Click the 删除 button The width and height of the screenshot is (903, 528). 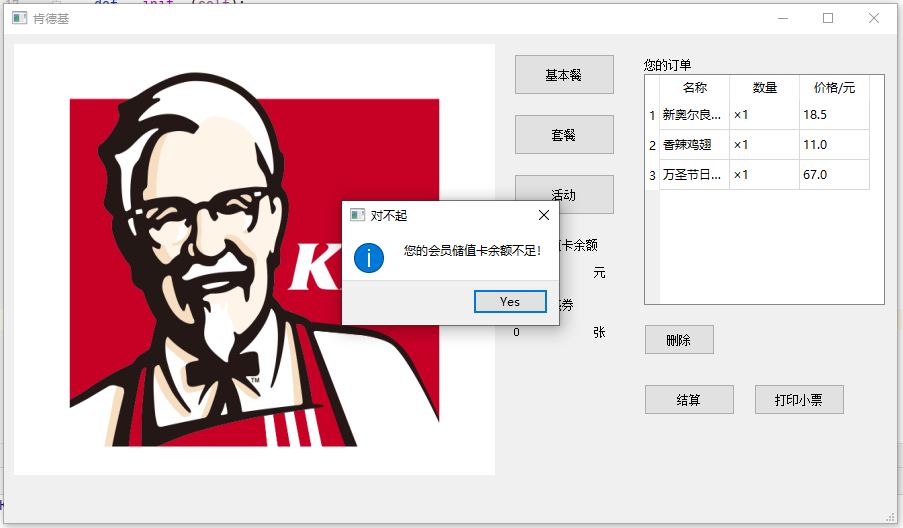679,340
